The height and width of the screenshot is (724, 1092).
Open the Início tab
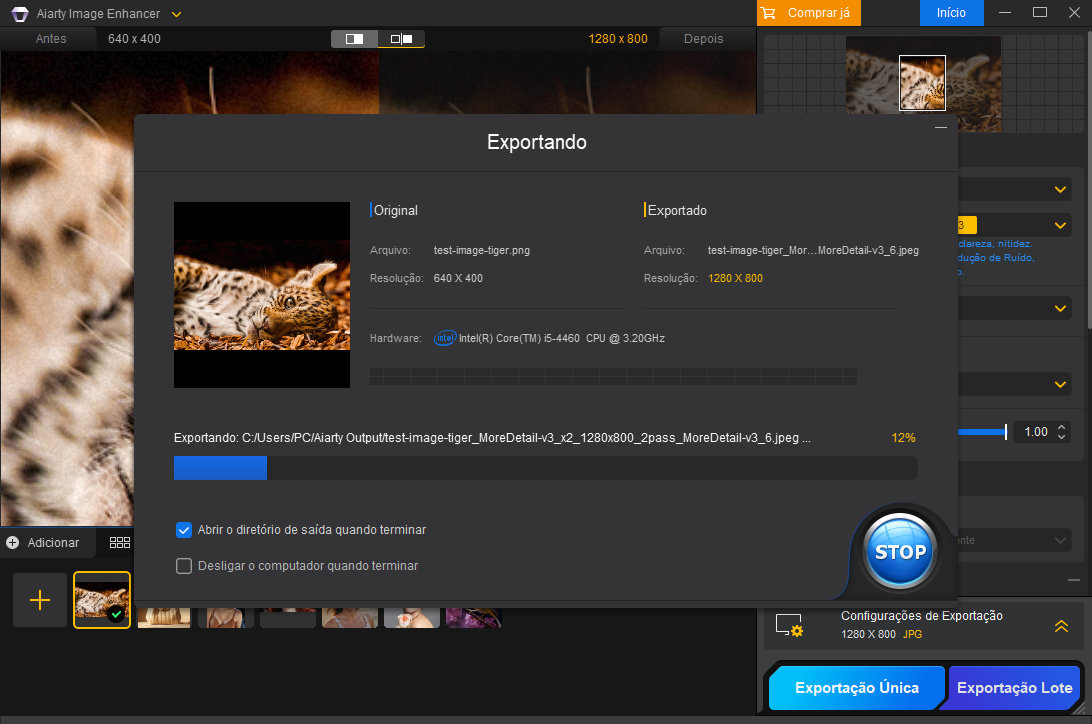pyautogui.click(x=951, y=13)
